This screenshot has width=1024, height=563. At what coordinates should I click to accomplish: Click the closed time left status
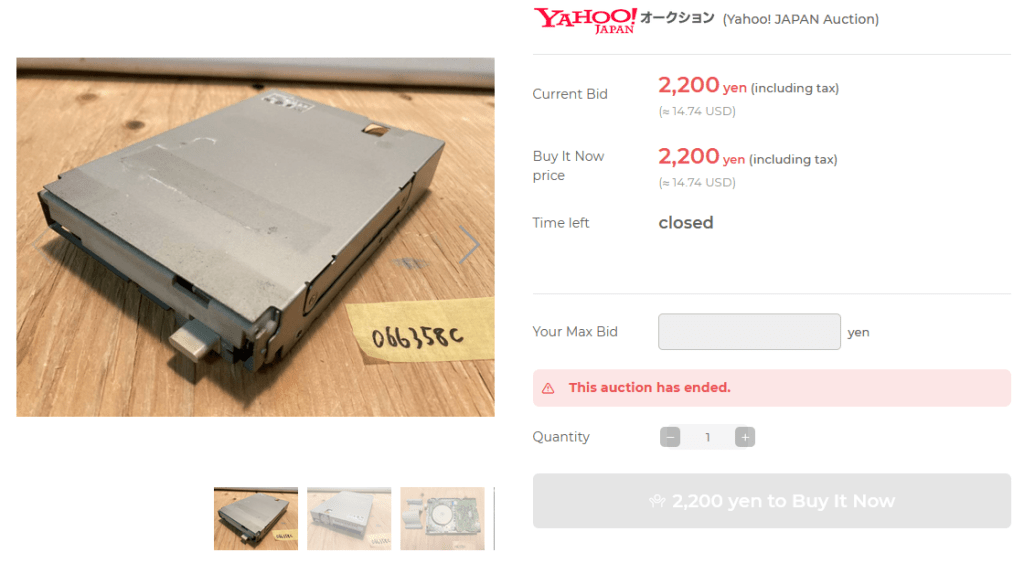click(x=686, y=223)
